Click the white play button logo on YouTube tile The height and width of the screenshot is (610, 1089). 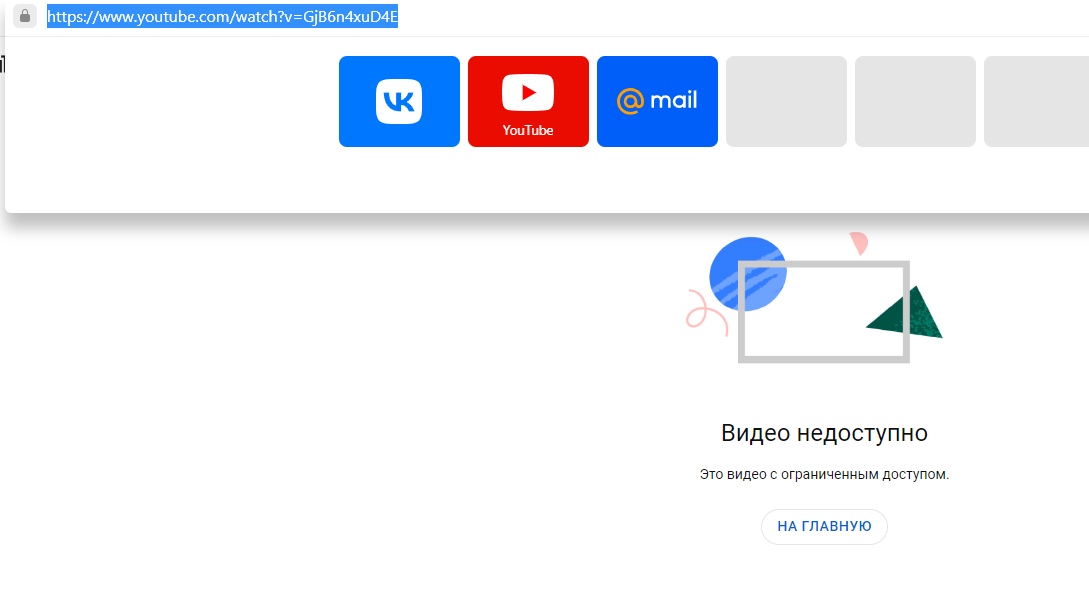pyautogui.click(x=528, y=93)
